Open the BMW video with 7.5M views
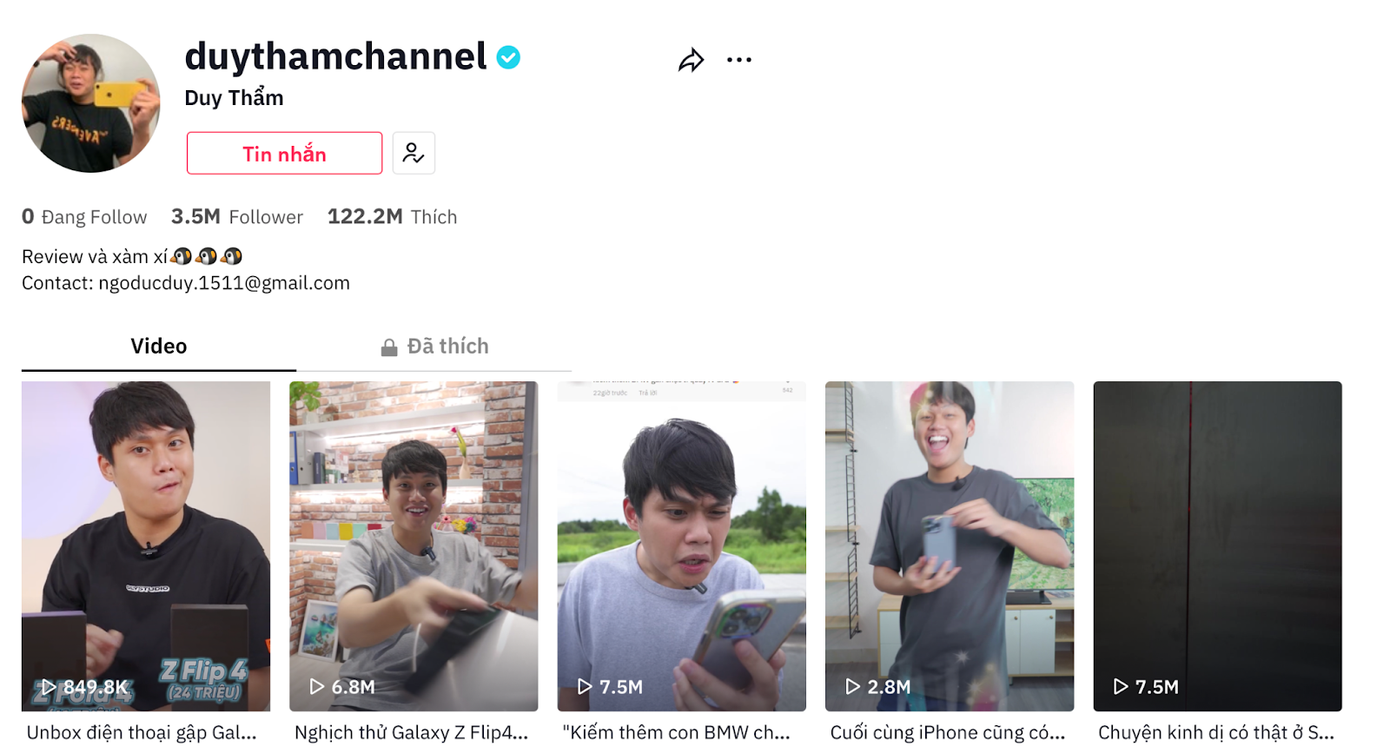 pyautogui.click(x=681, y=546)
